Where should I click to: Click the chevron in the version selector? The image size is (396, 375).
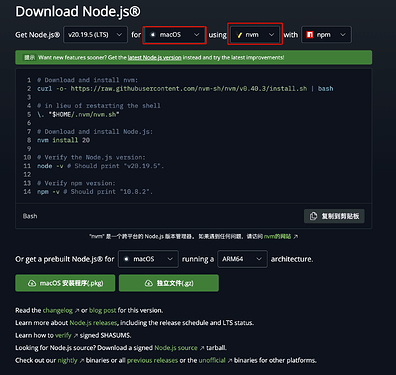[x=119, y=35]
